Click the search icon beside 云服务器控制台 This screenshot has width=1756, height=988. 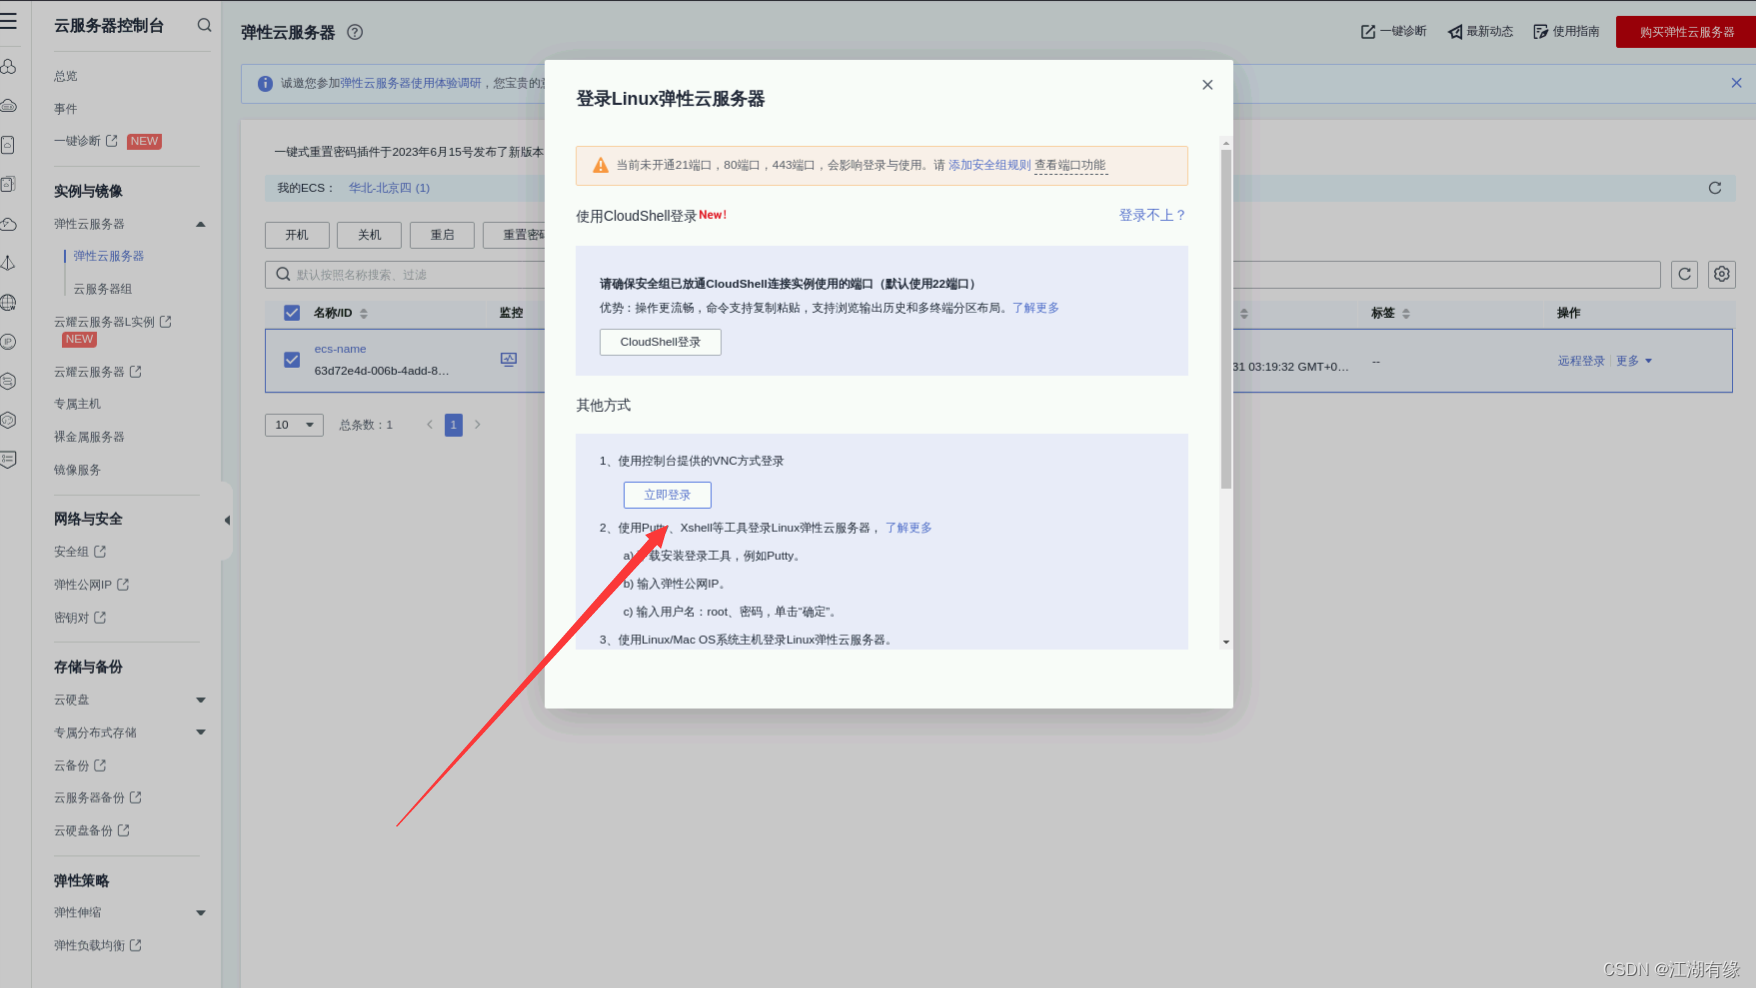pos(204,25)
